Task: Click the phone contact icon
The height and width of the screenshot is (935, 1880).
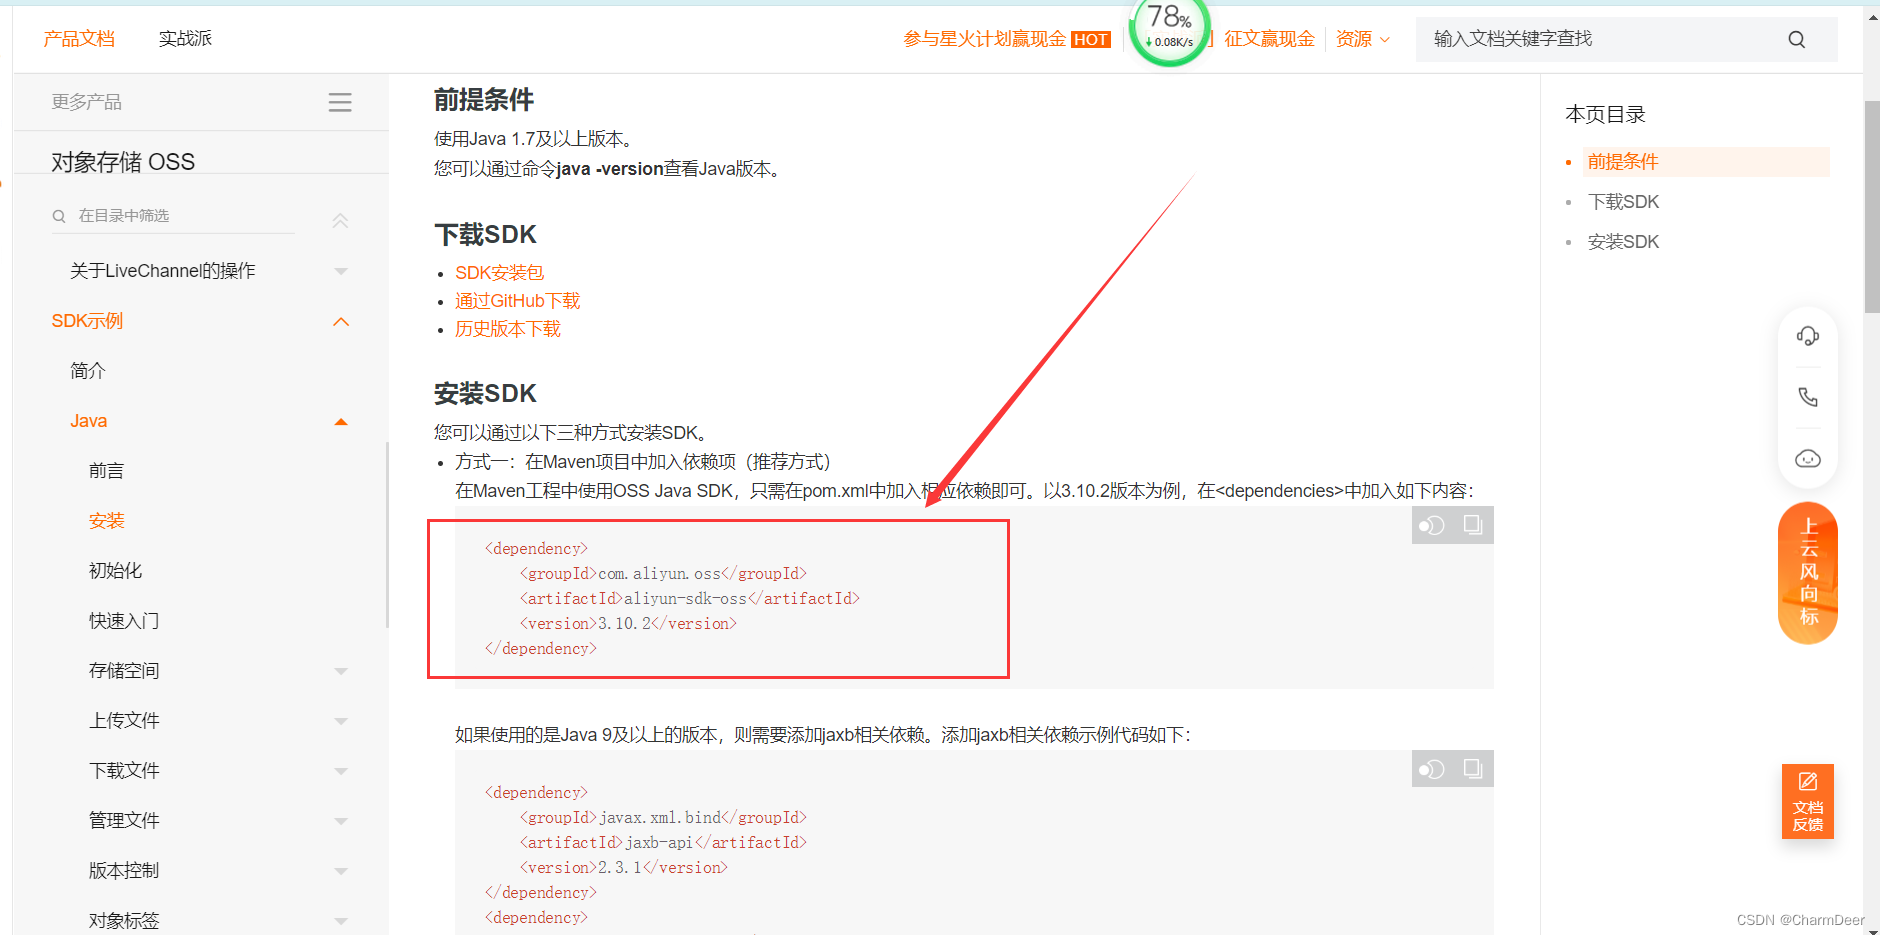Action: (1808, 397)
